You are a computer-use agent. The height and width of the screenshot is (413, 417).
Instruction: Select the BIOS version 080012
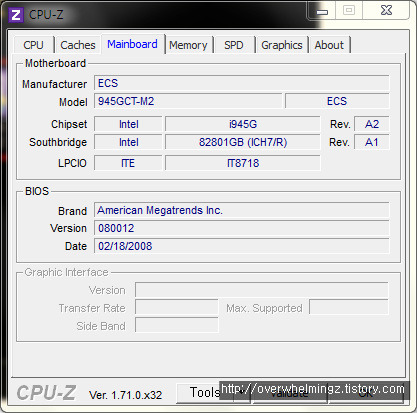pyautogui.click(x=241, y=228)
